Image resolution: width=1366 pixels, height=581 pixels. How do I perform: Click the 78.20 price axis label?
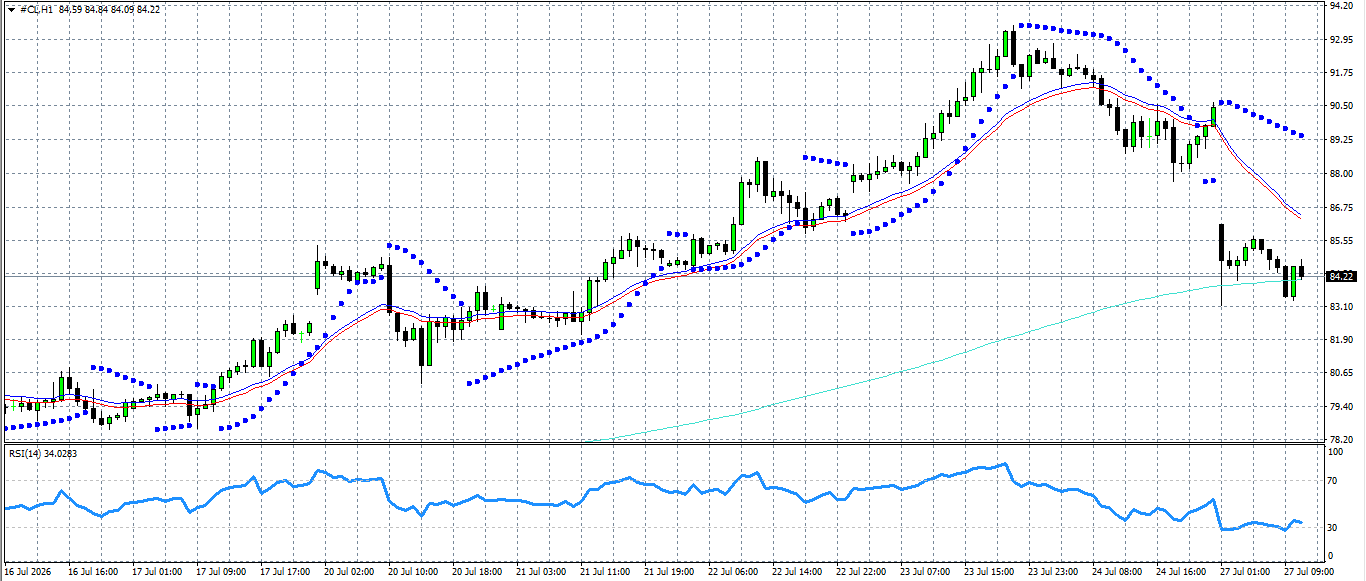(1341, 440)
